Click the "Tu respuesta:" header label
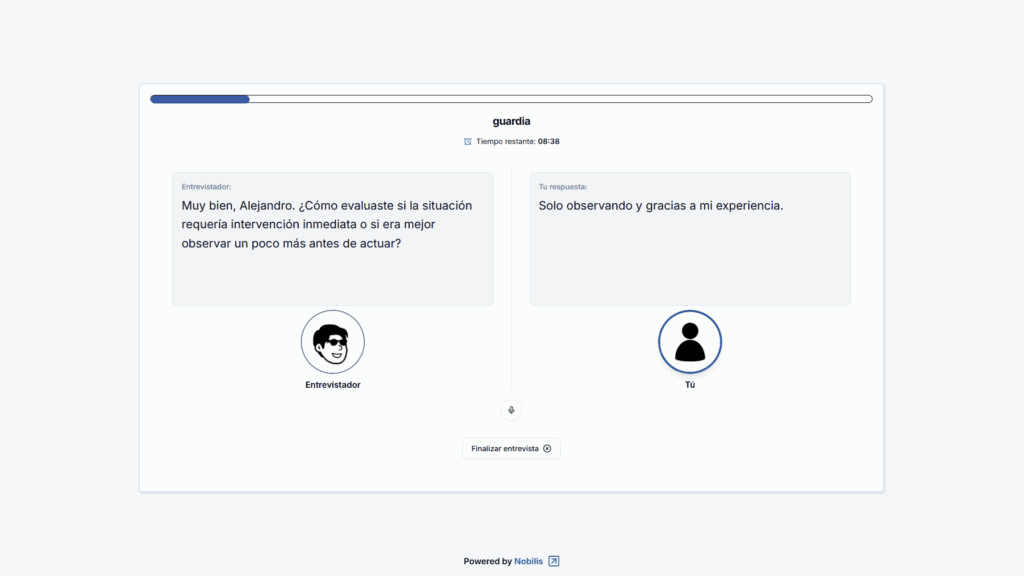 [x=563, y=186]
